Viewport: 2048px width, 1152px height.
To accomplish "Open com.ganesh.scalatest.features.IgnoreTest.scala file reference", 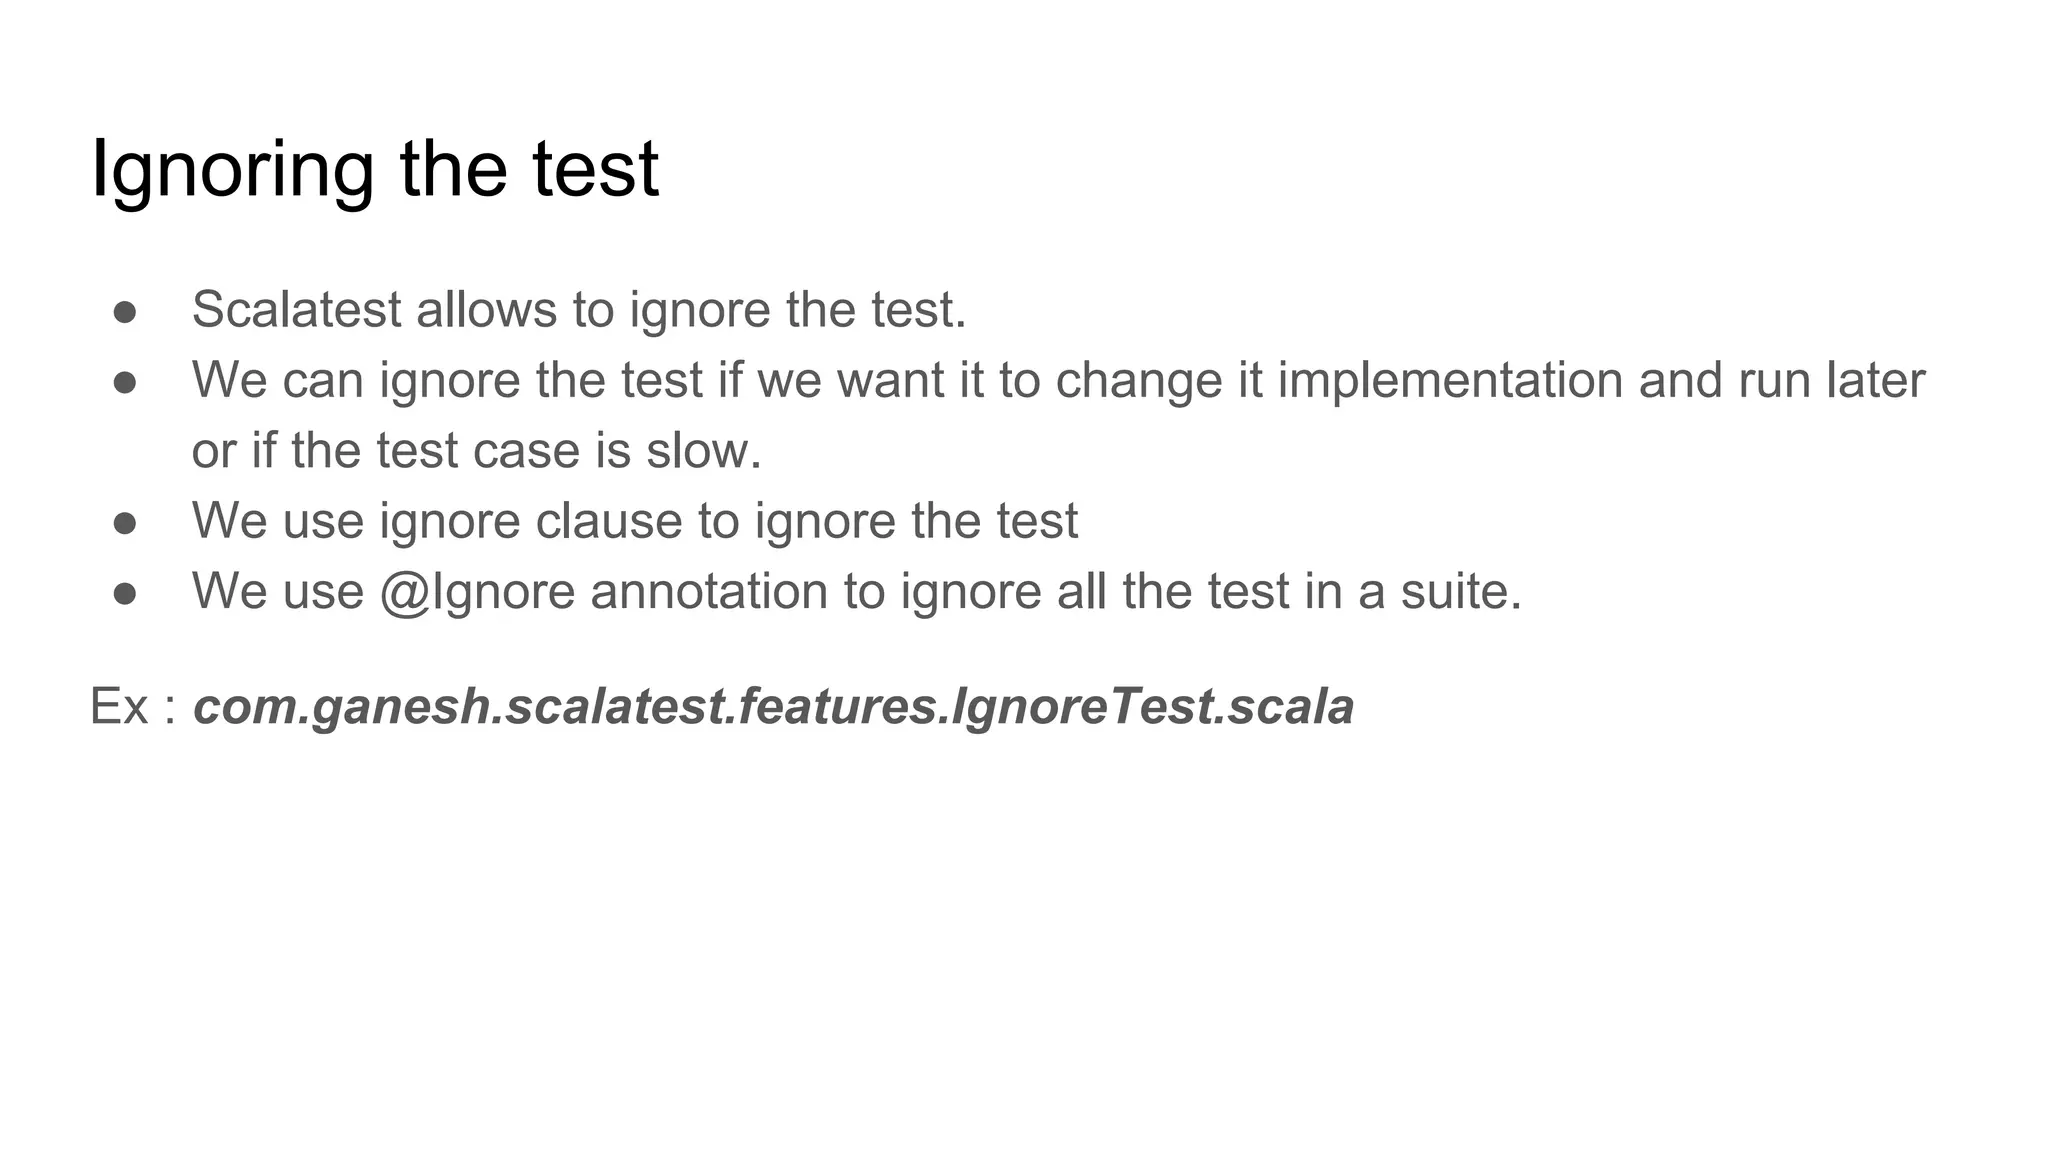I will coord(773,706).
